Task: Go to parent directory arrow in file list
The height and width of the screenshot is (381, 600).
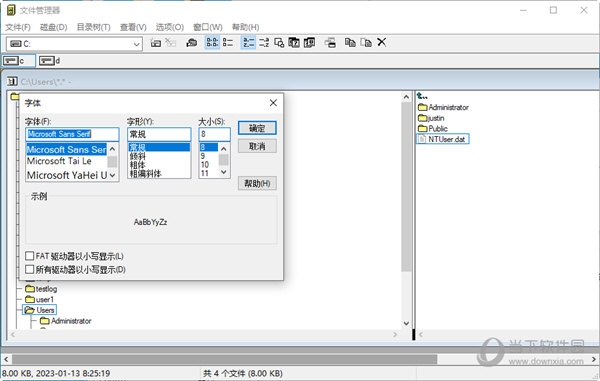Action: tap(422, 96)
